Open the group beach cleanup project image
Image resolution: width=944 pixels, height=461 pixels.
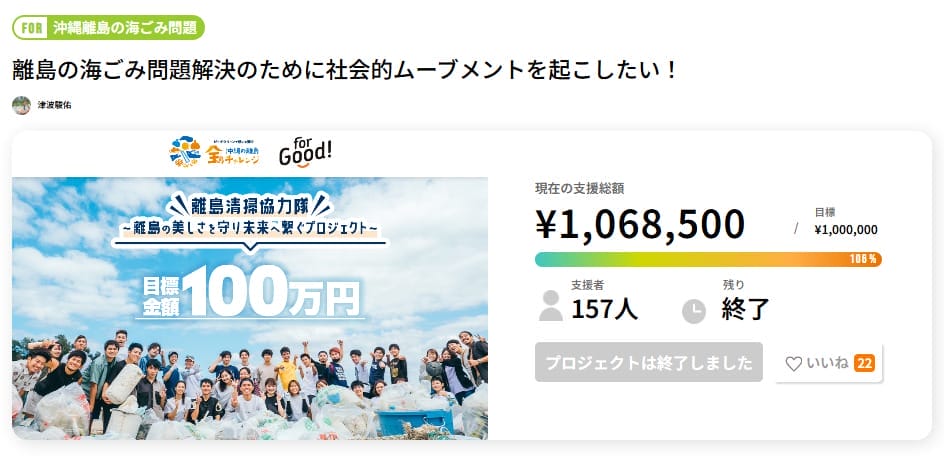pos(250,310)
